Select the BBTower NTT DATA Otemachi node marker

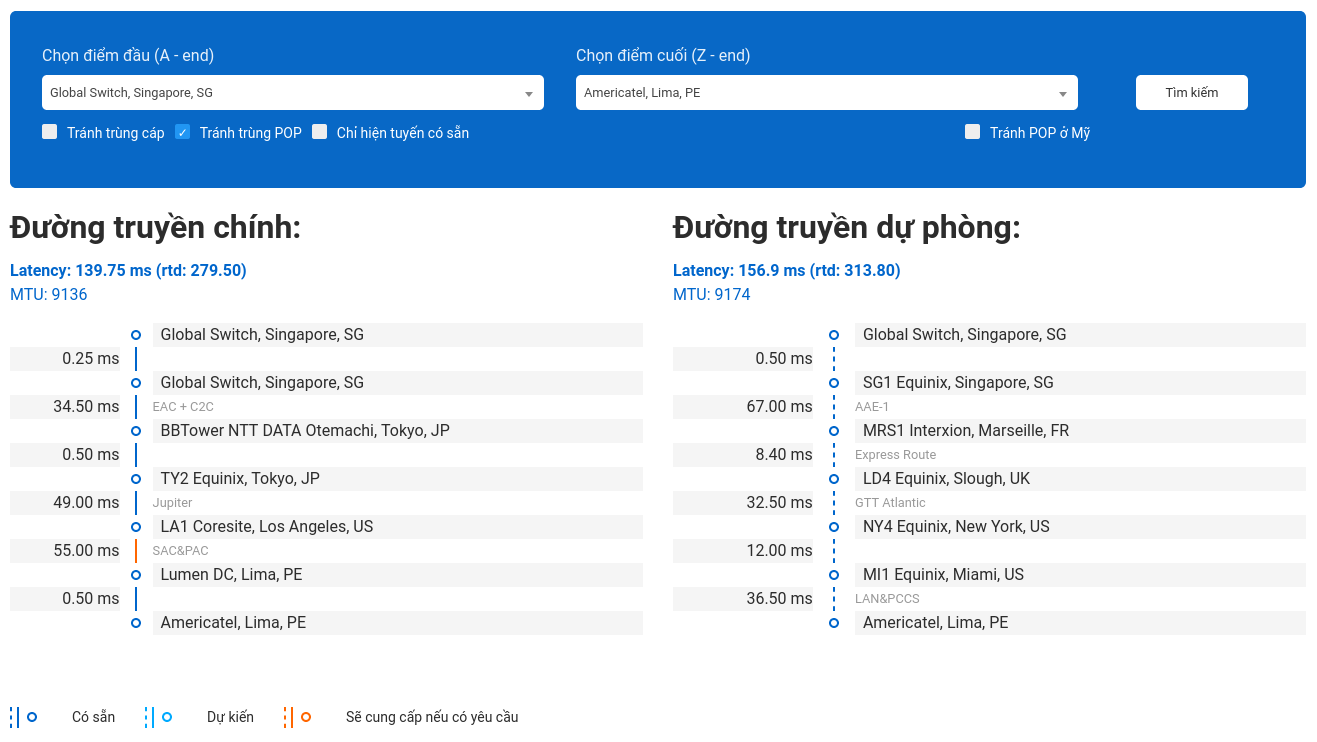pyautogui.click(x=136, y=430)
